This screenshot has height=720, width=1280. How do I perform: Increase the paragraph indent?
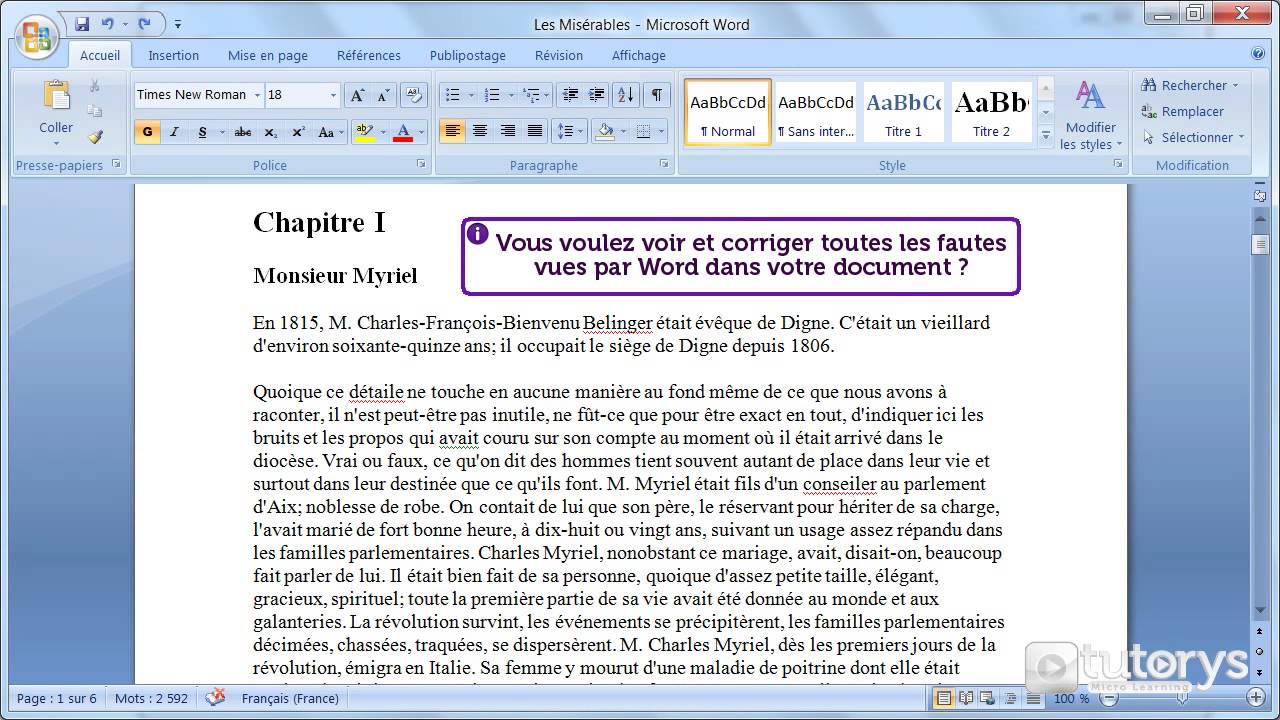[x=596, y=95]
